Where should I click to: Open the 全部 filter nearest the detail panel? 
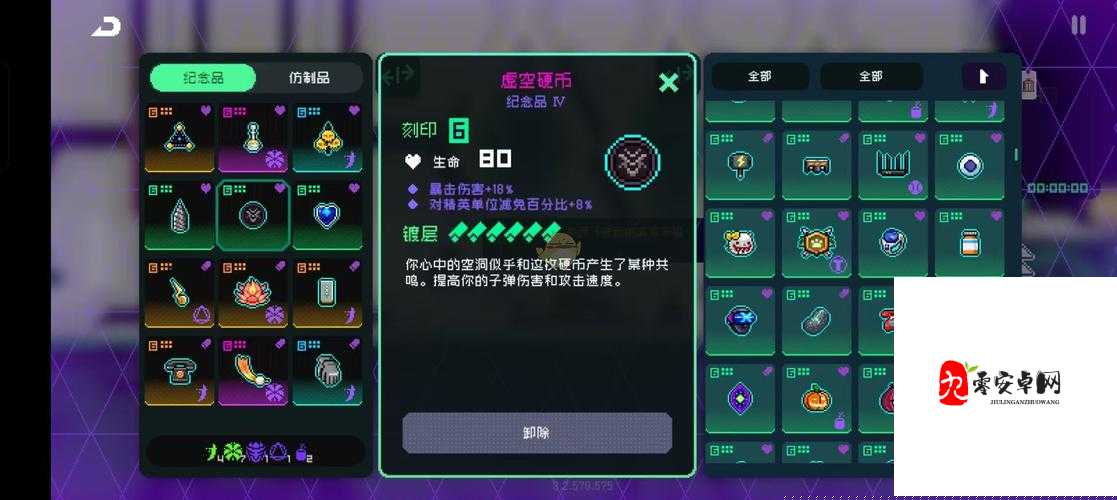point(760,76)
